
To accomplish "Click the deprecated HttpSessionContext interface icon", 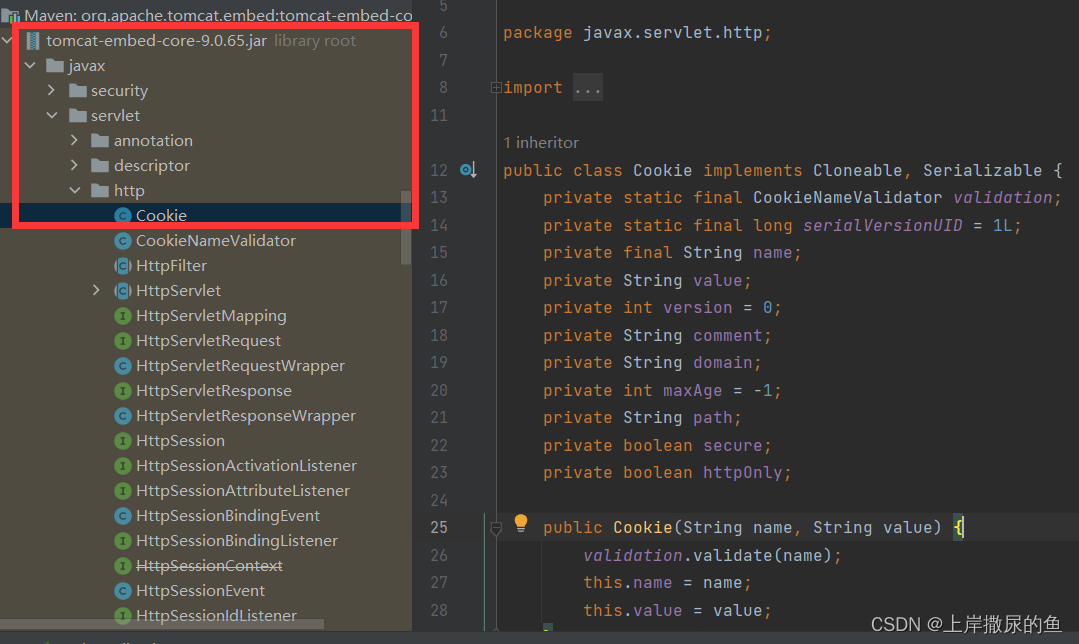I will 122,566.
